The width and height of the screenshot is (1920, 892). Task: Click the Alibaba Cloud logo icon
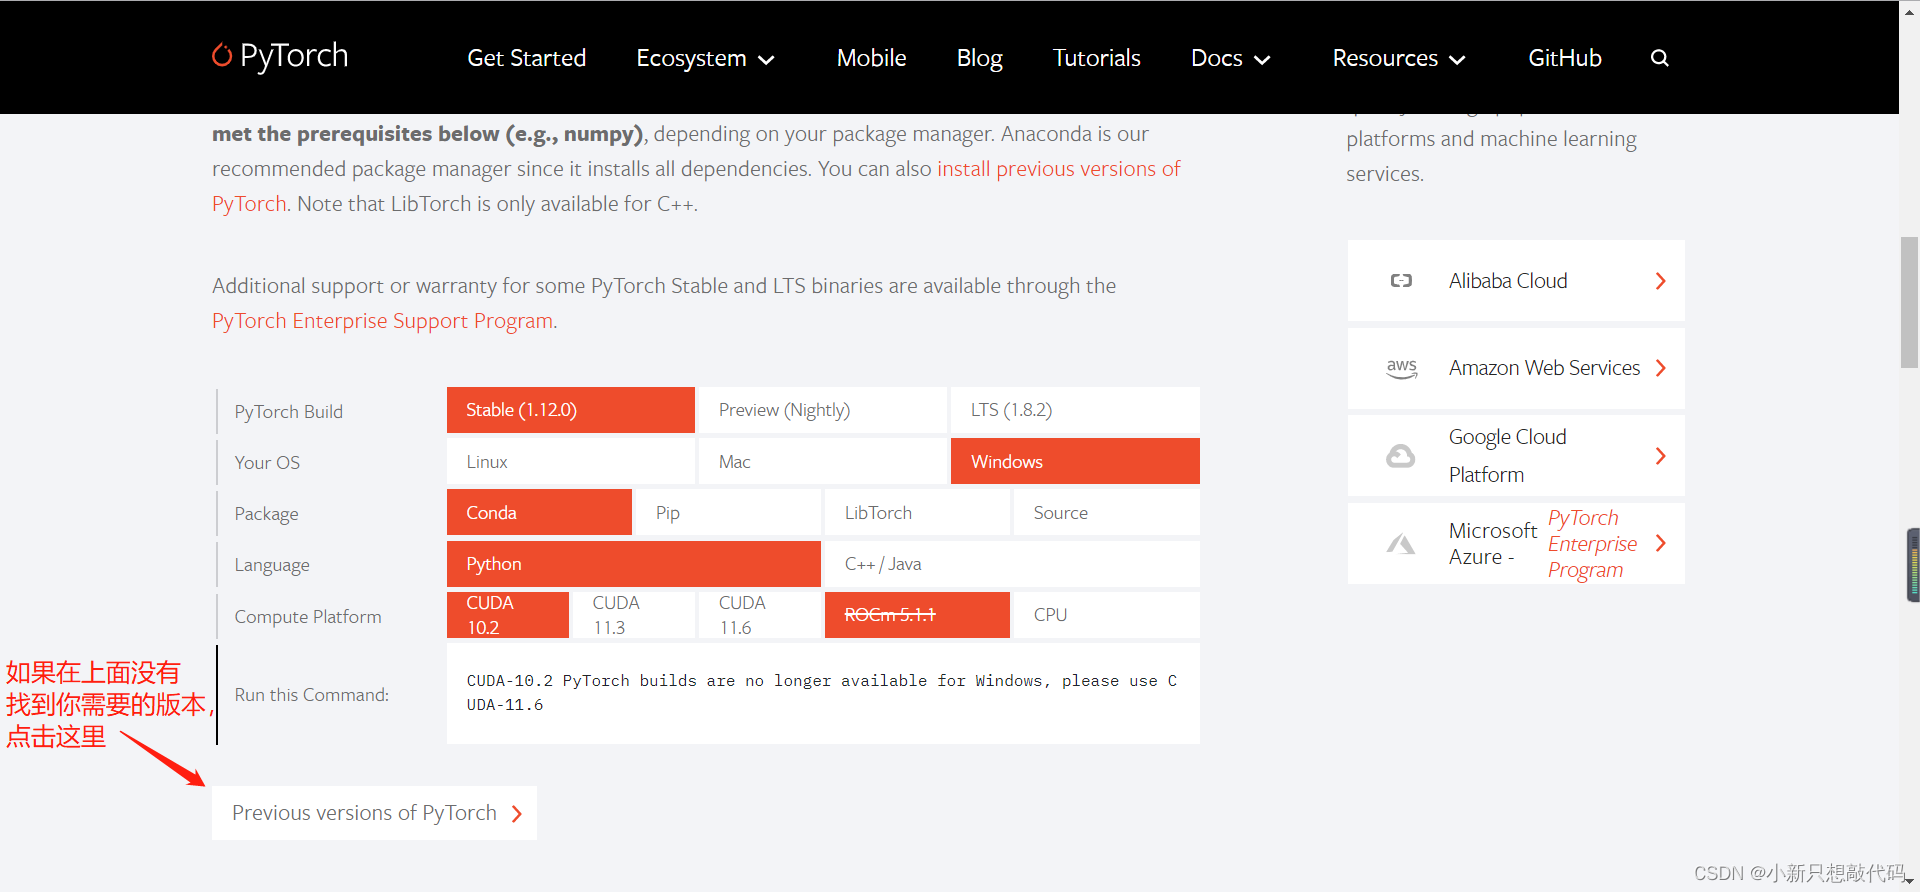coord(1401,281)
